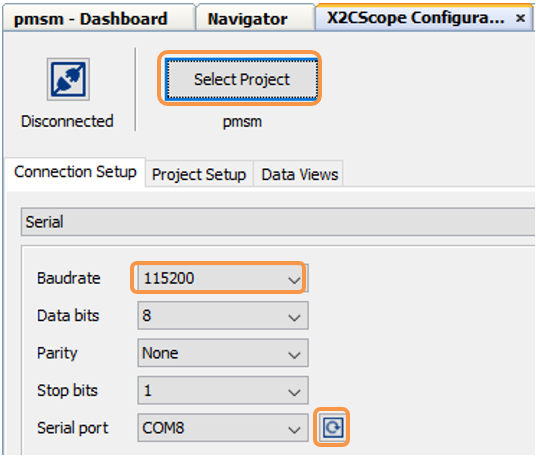Activate the X2CScope Configuration tab
The width and height of the screenshot is (536, 459).
pos(415,18)
